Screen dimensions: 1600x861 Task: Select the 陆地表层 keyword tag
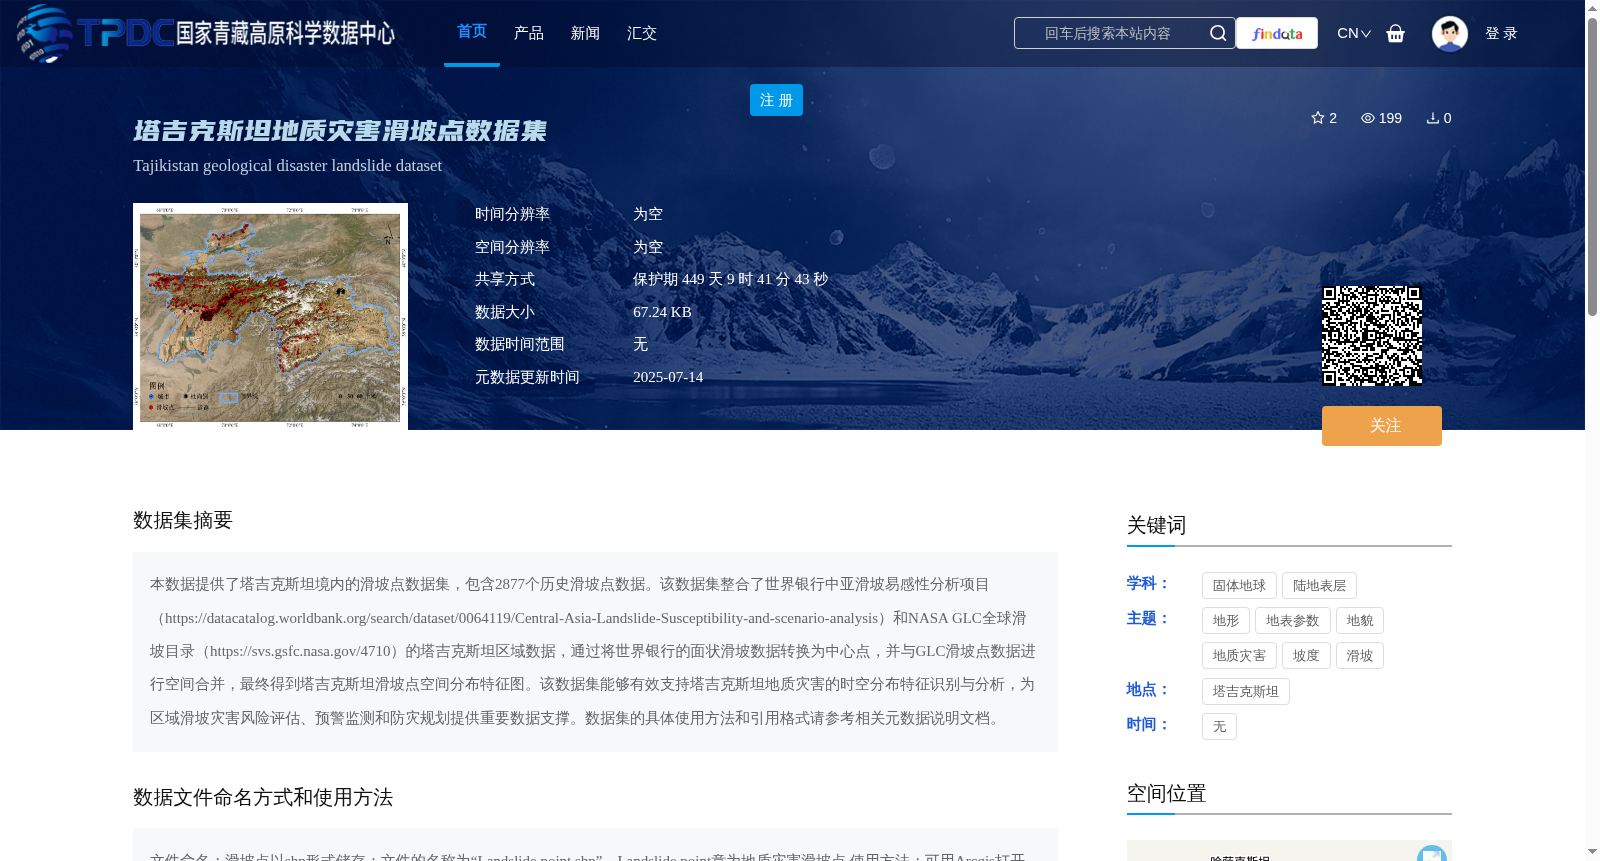(x=1319, y=586)
